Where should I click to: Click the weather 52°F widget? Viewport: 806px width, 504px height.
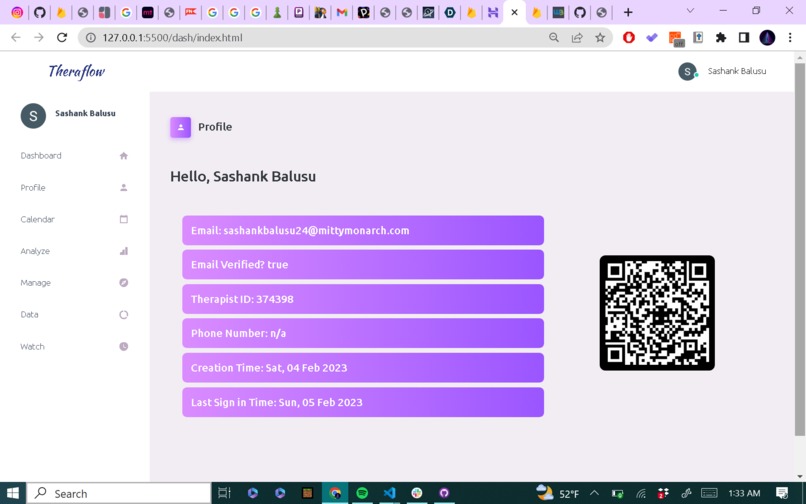(x=557, y=493)
